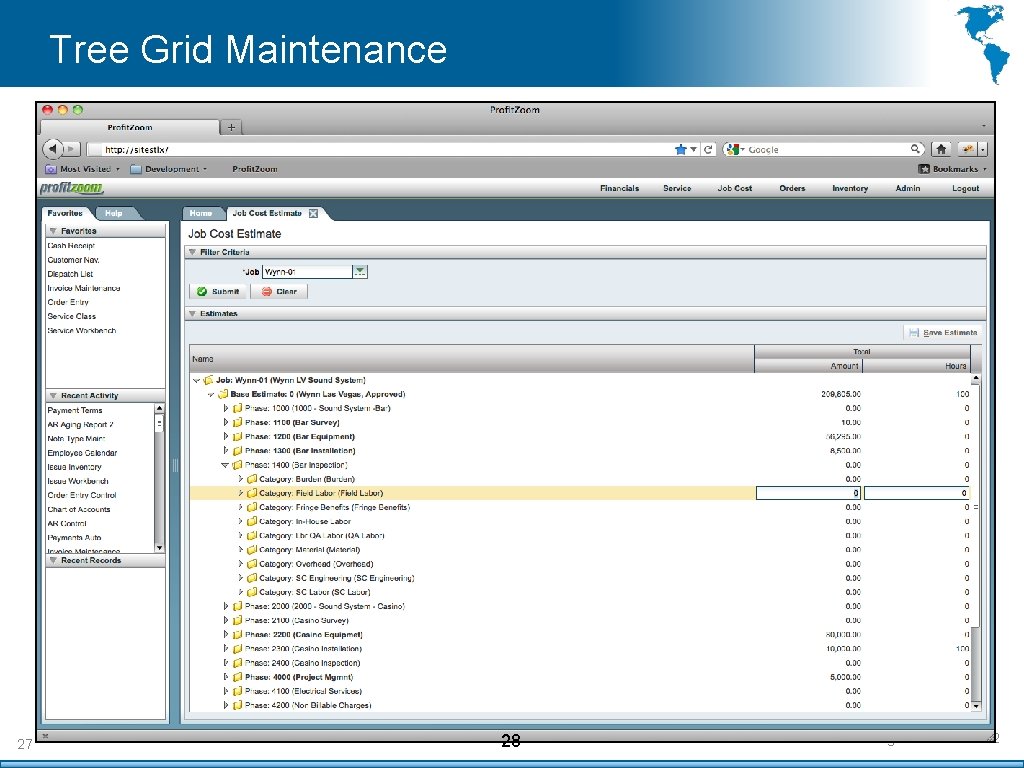
Task: Open a new browser tab with plus button
Action: pos(231,127)
